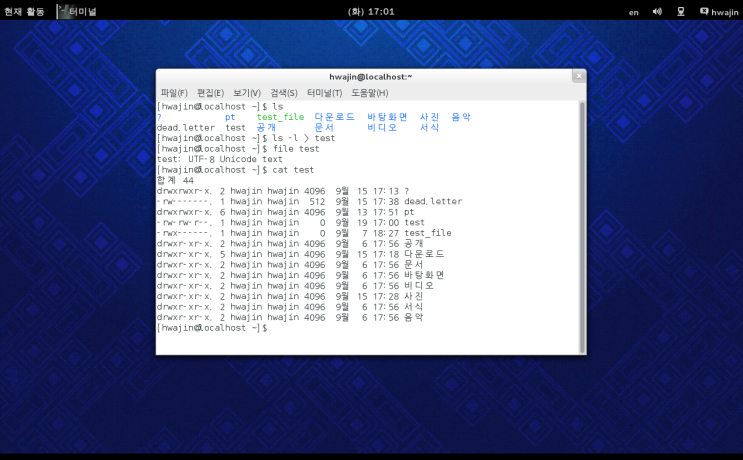This screenshot has width=743, height=460.
Task: Click the 비디오 entry in long listing
Action: [419, 286]
